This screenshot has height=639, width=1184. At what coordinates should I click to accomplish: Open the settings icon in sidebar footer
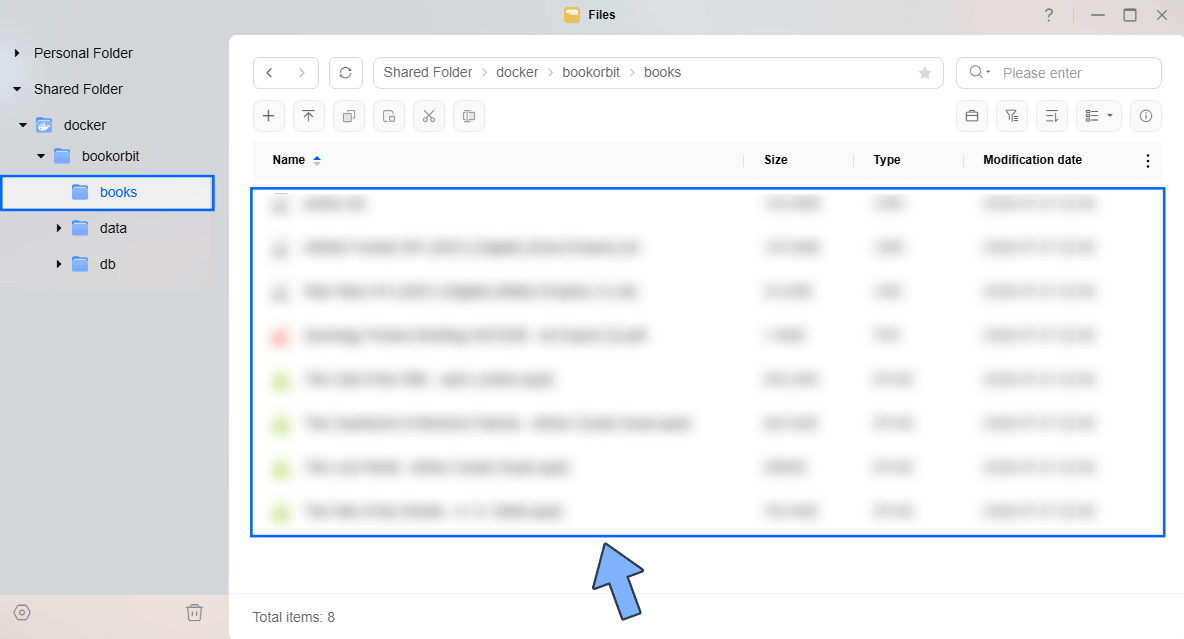click(22, 613)
